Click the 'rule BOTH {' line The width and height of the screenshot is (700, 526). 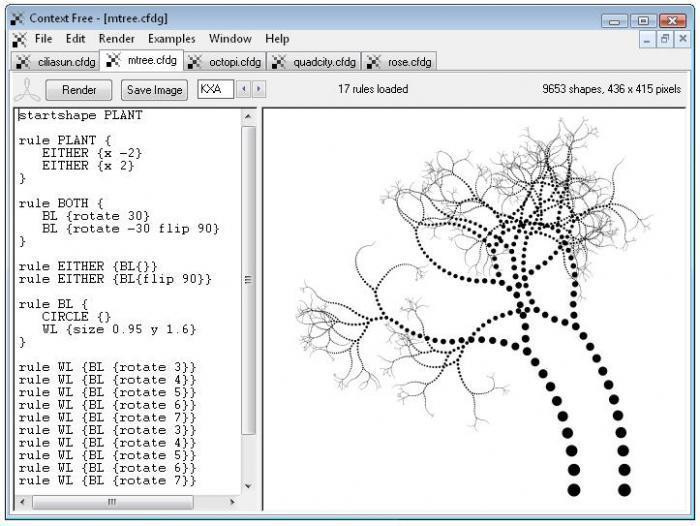61,203
